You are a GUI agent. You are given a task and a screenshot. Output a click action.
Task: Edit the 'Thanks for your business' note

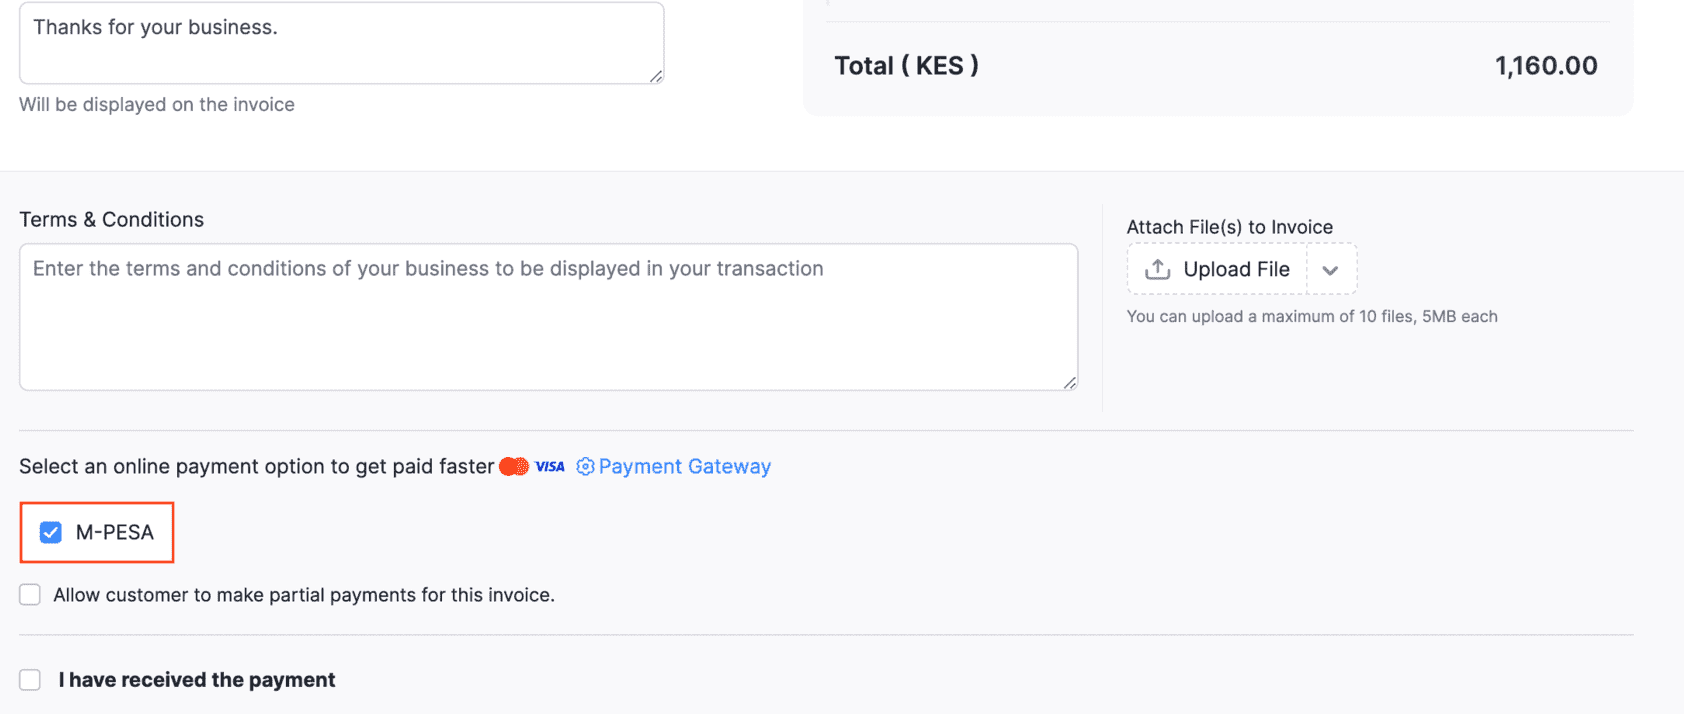[x=340, y=40]
